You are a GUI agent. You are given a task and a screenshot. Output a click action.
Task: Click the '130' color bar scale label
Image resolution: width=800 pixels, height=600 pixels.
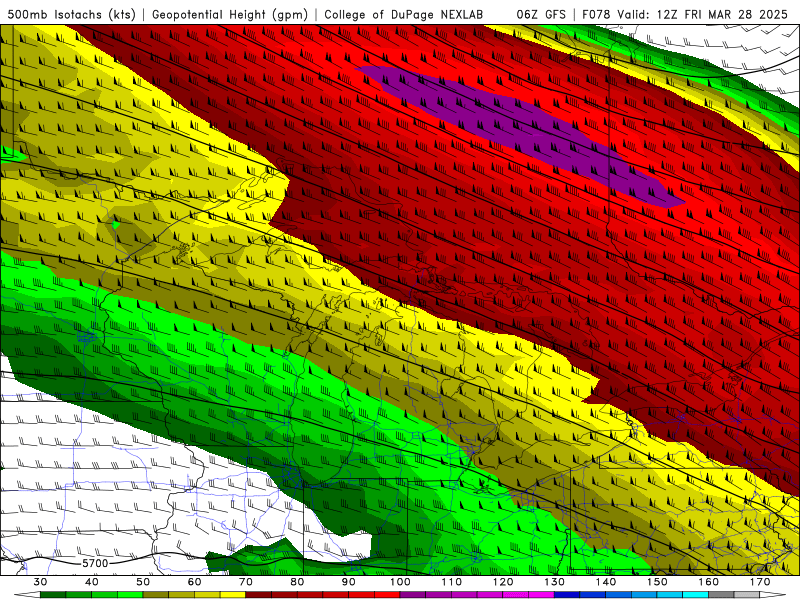pos(555,582)
